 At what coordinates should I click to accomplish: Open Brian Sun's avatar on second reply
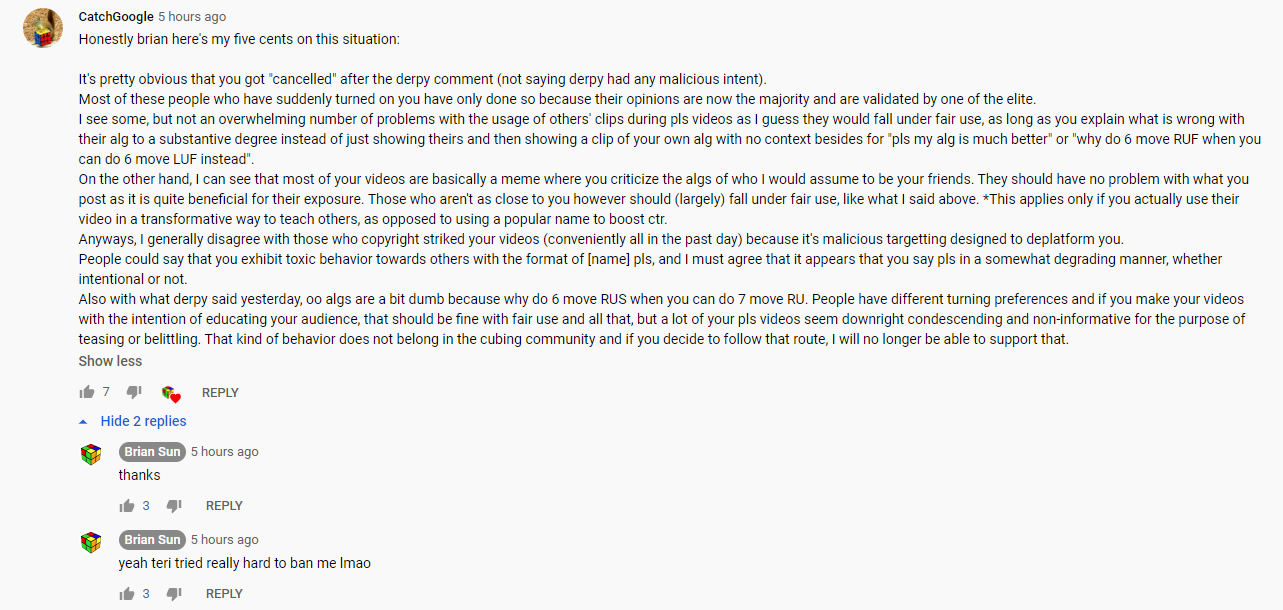tap(91, 543)
